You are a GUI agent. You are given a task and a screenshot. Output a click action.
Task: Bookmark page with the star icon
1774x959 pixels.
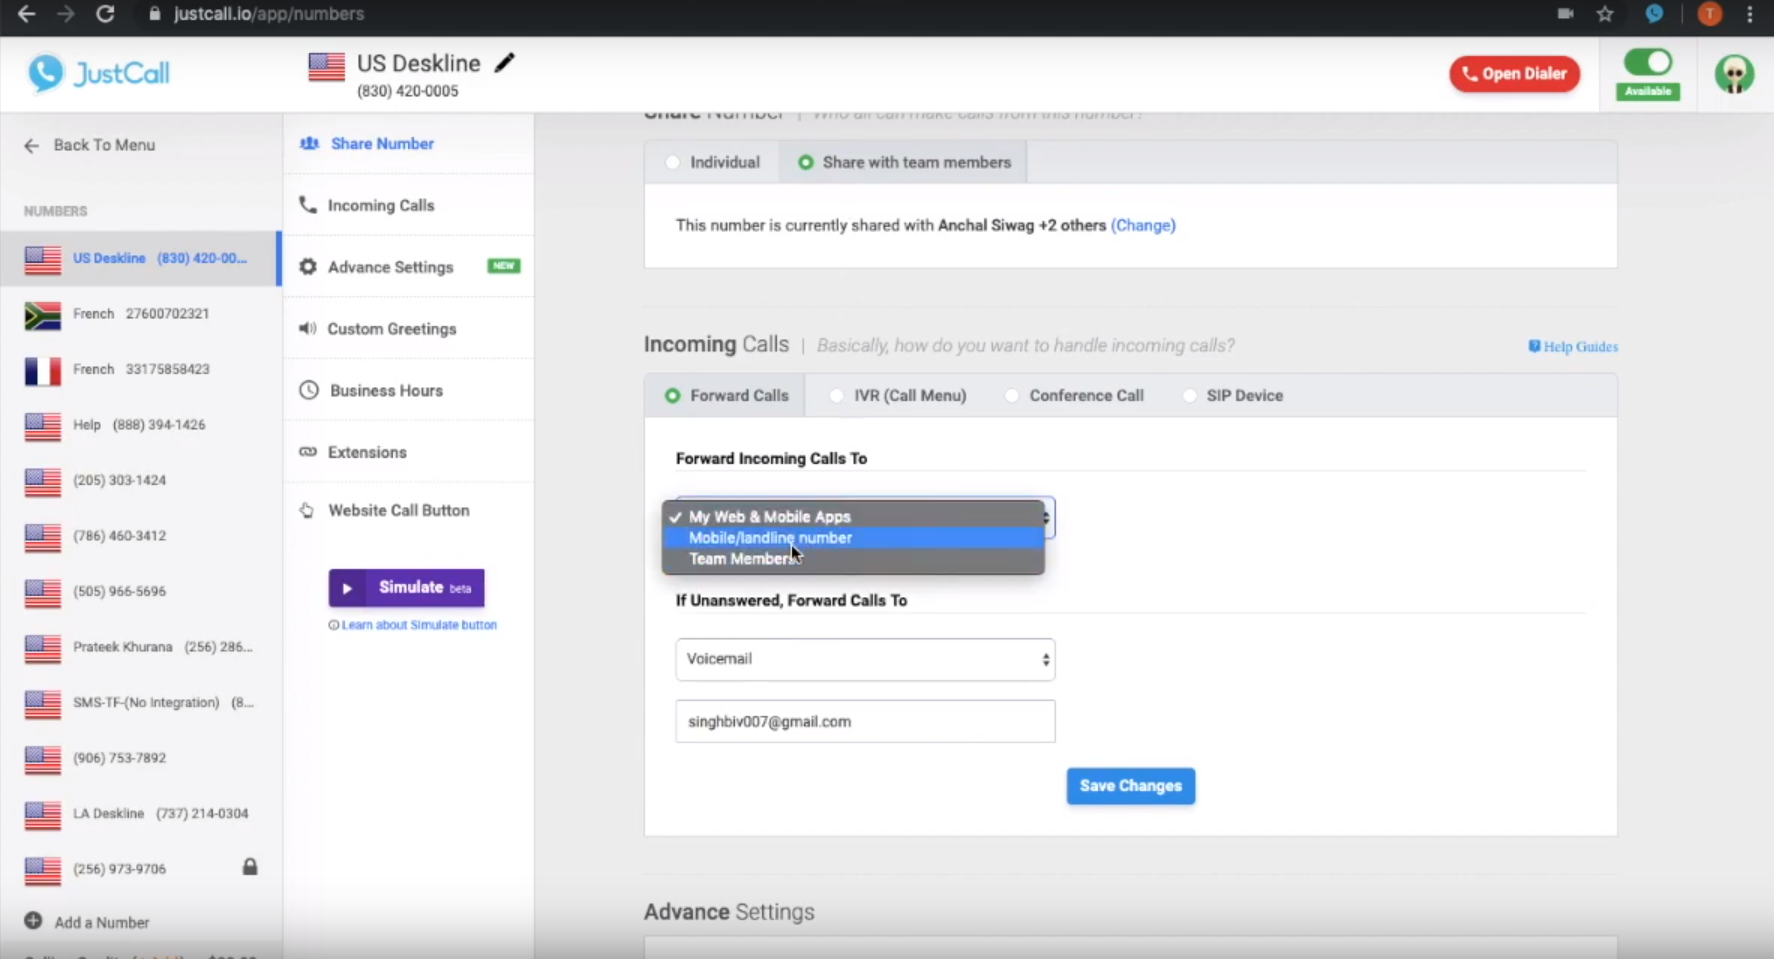click(1605, 14)
